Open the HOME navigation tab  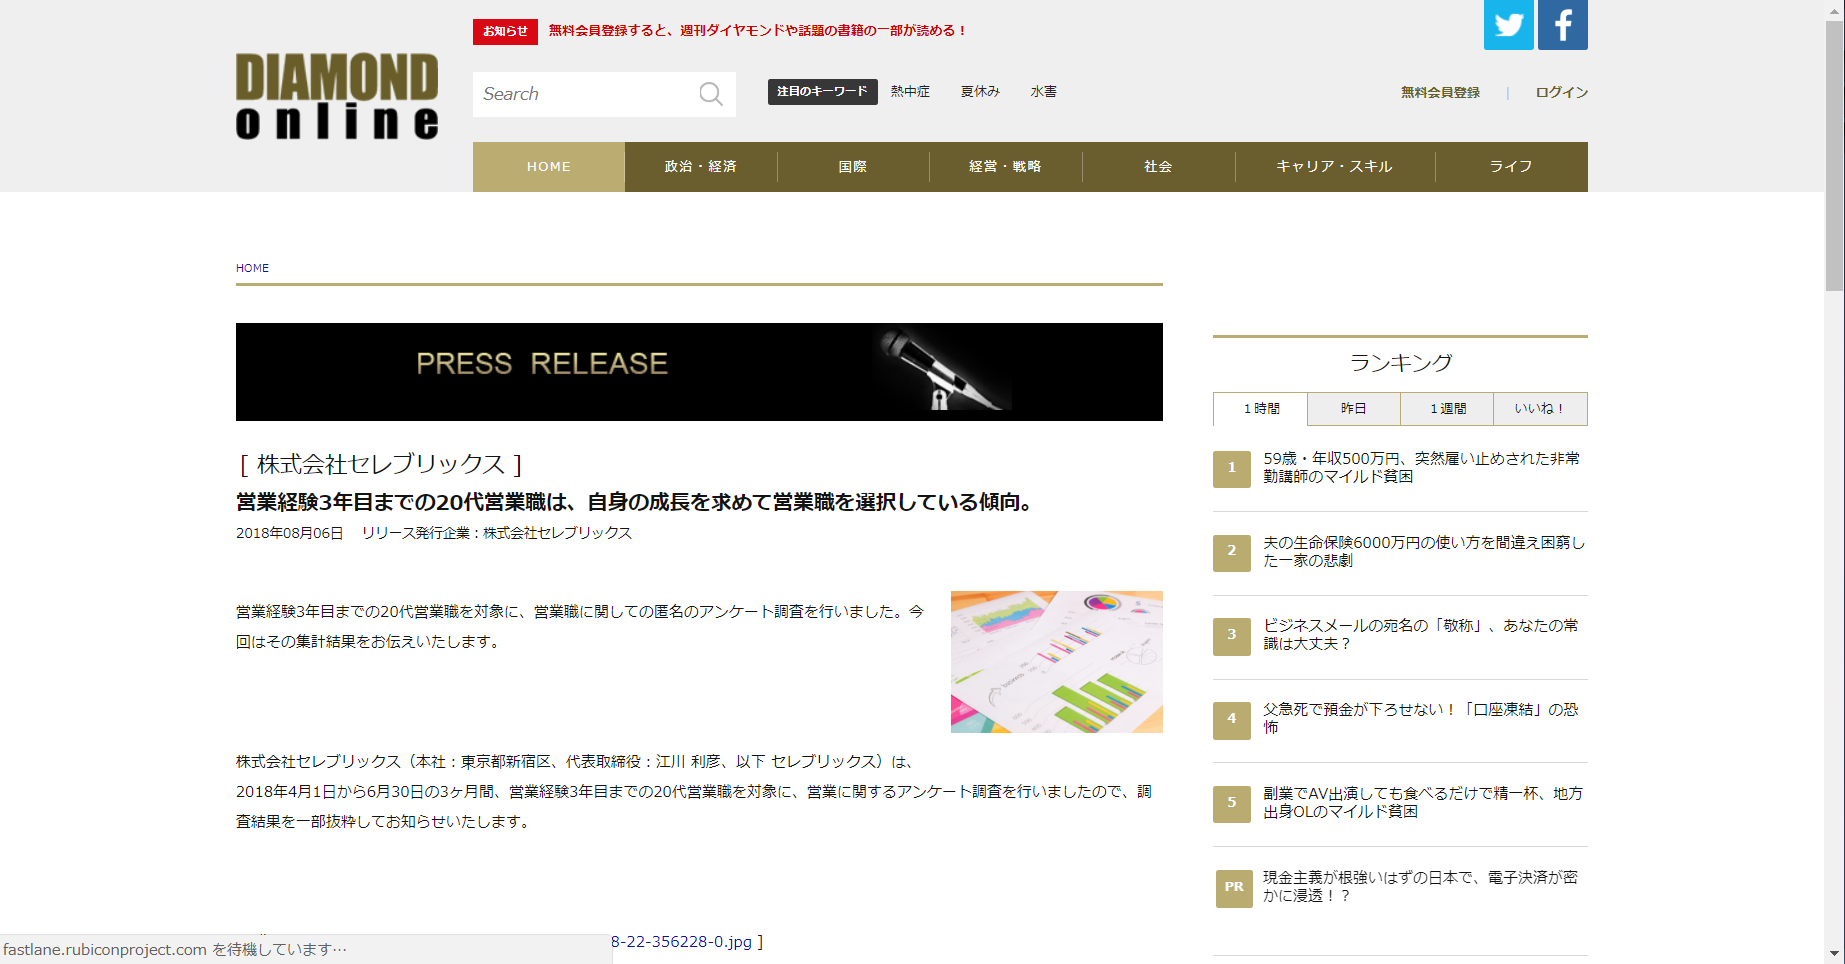[549, 167]
